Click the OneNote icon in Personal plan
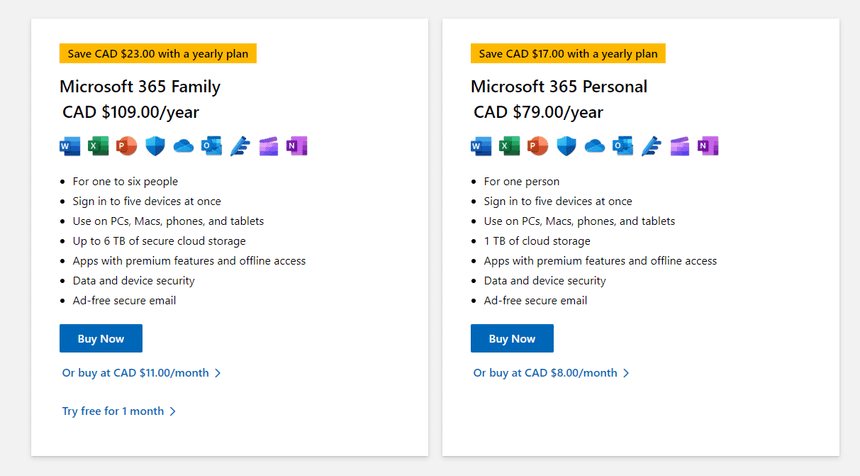This screenshot has width=860, height=476. tap(708, 146)
